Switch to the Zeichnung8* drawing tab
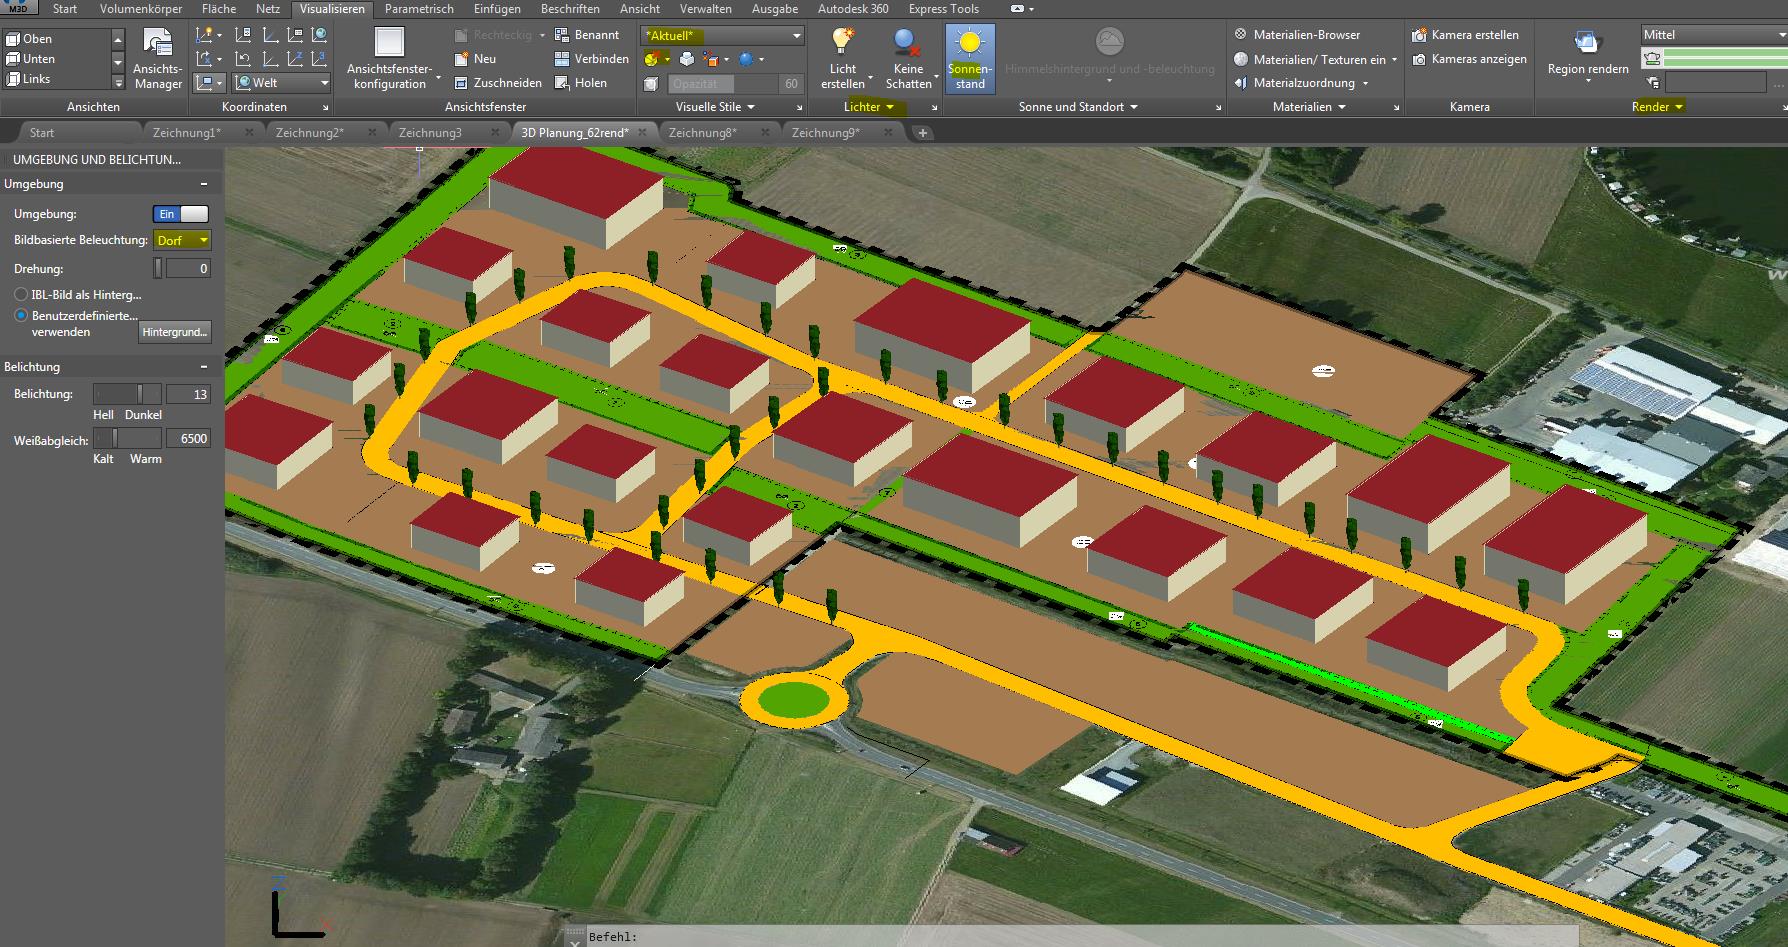Image resolution: width=1788 pixels, height=947 pixels. point(703,132)
